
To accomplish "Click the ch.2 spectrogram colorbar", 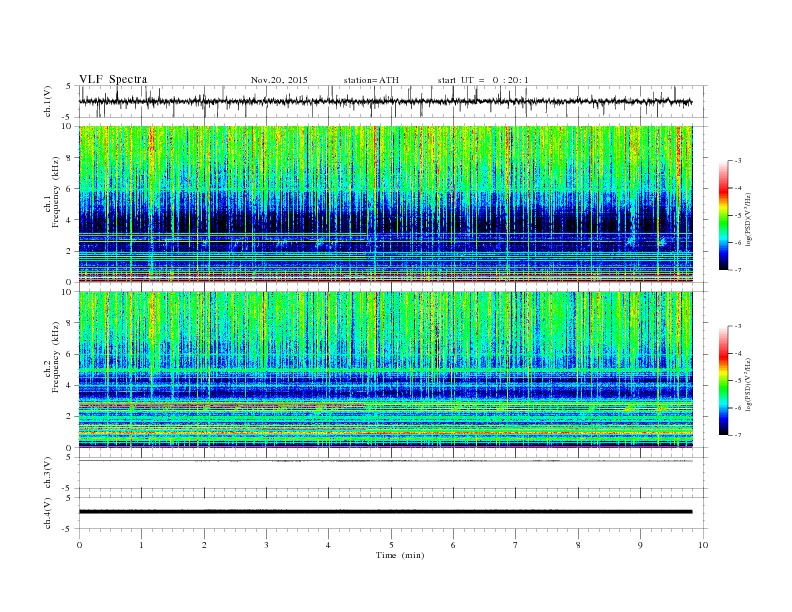I will [723, 381].
